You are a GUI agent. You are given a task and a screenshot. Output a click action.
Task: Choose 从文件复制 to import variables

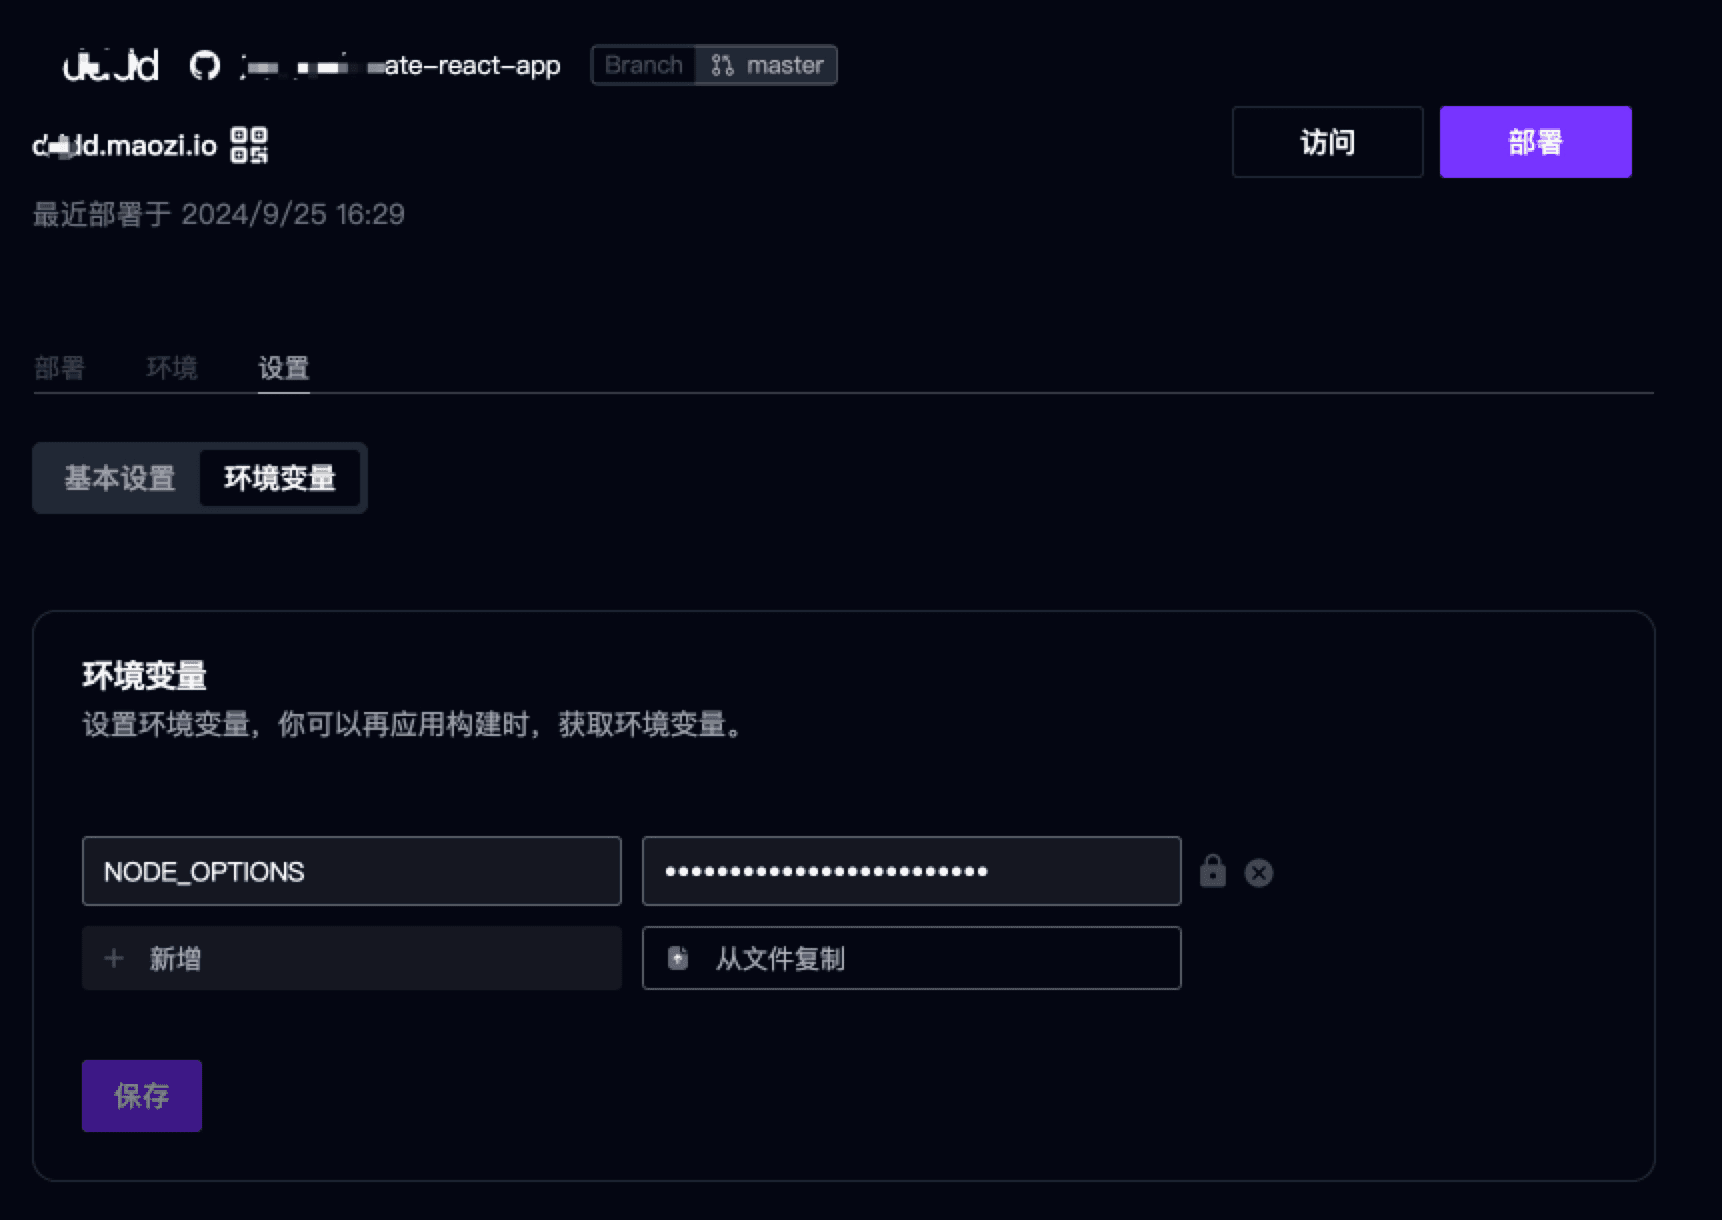[911, 958]
